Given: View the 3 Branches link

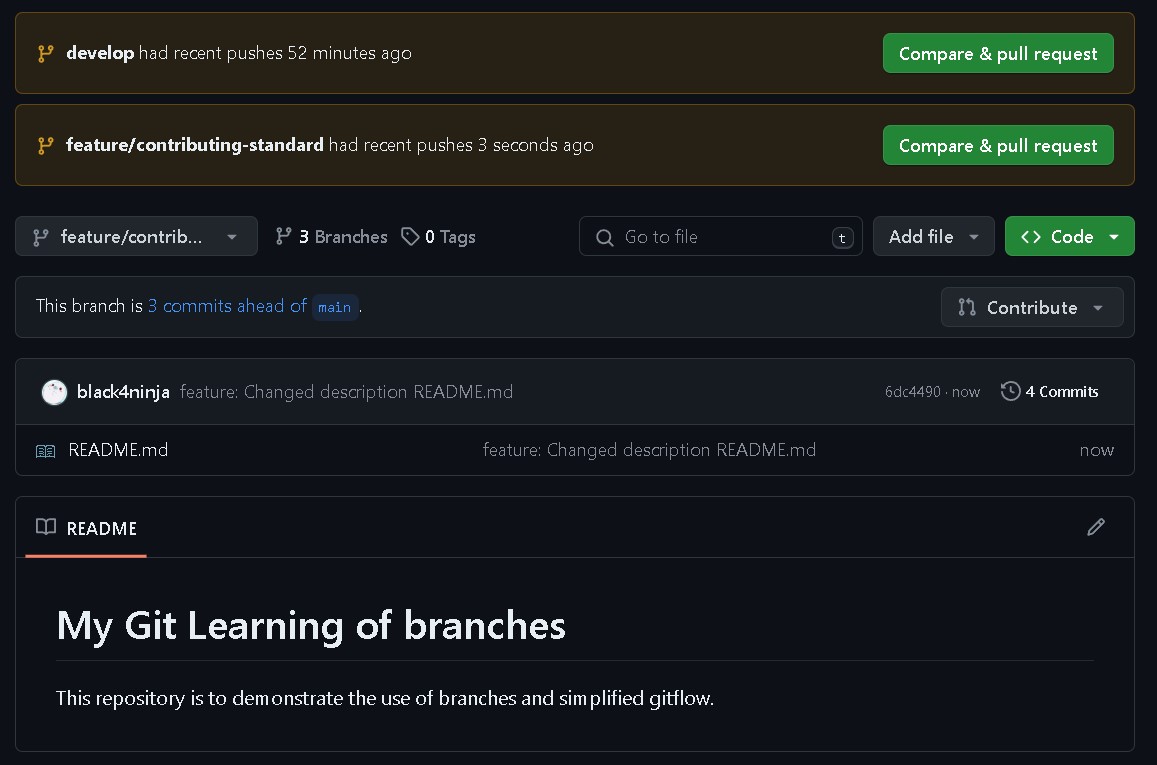Looking at the screenshot, I should tap(331, 237).
